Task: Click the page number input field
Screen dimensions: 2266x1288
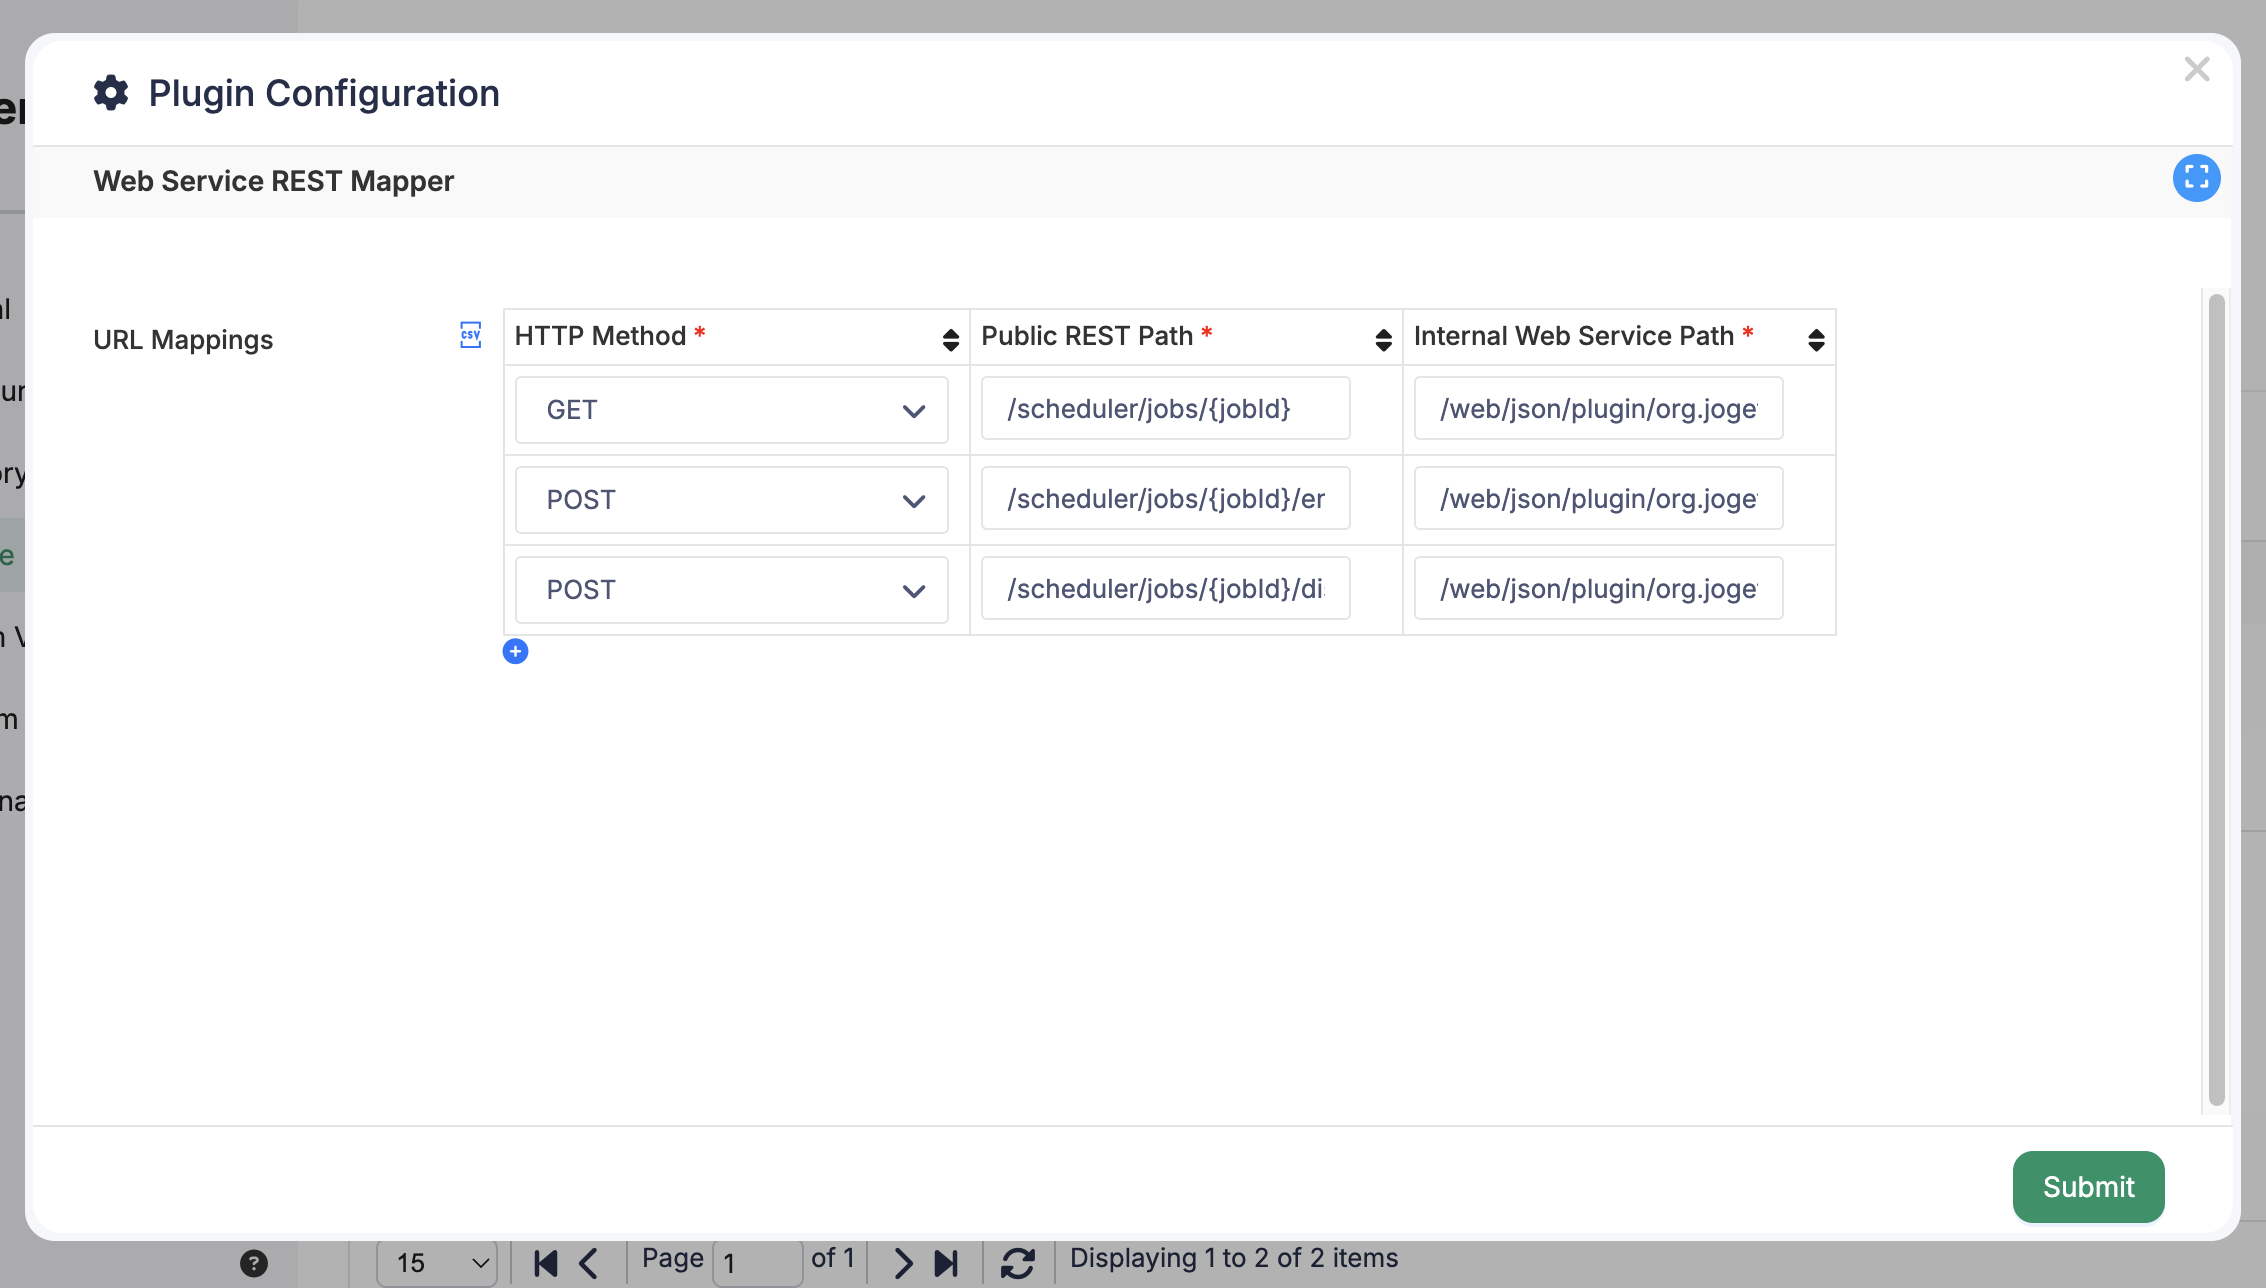Action: tap(757, 1263)
